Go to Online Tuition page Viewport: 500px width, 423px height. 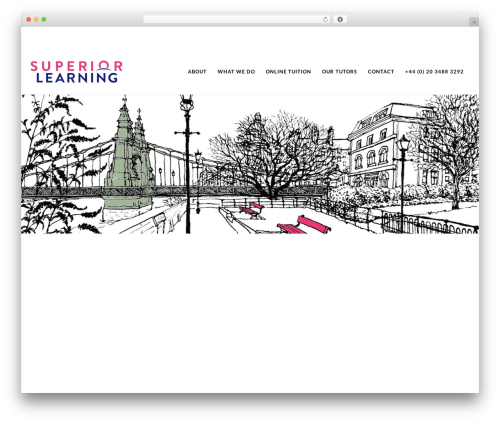[288, 72]
